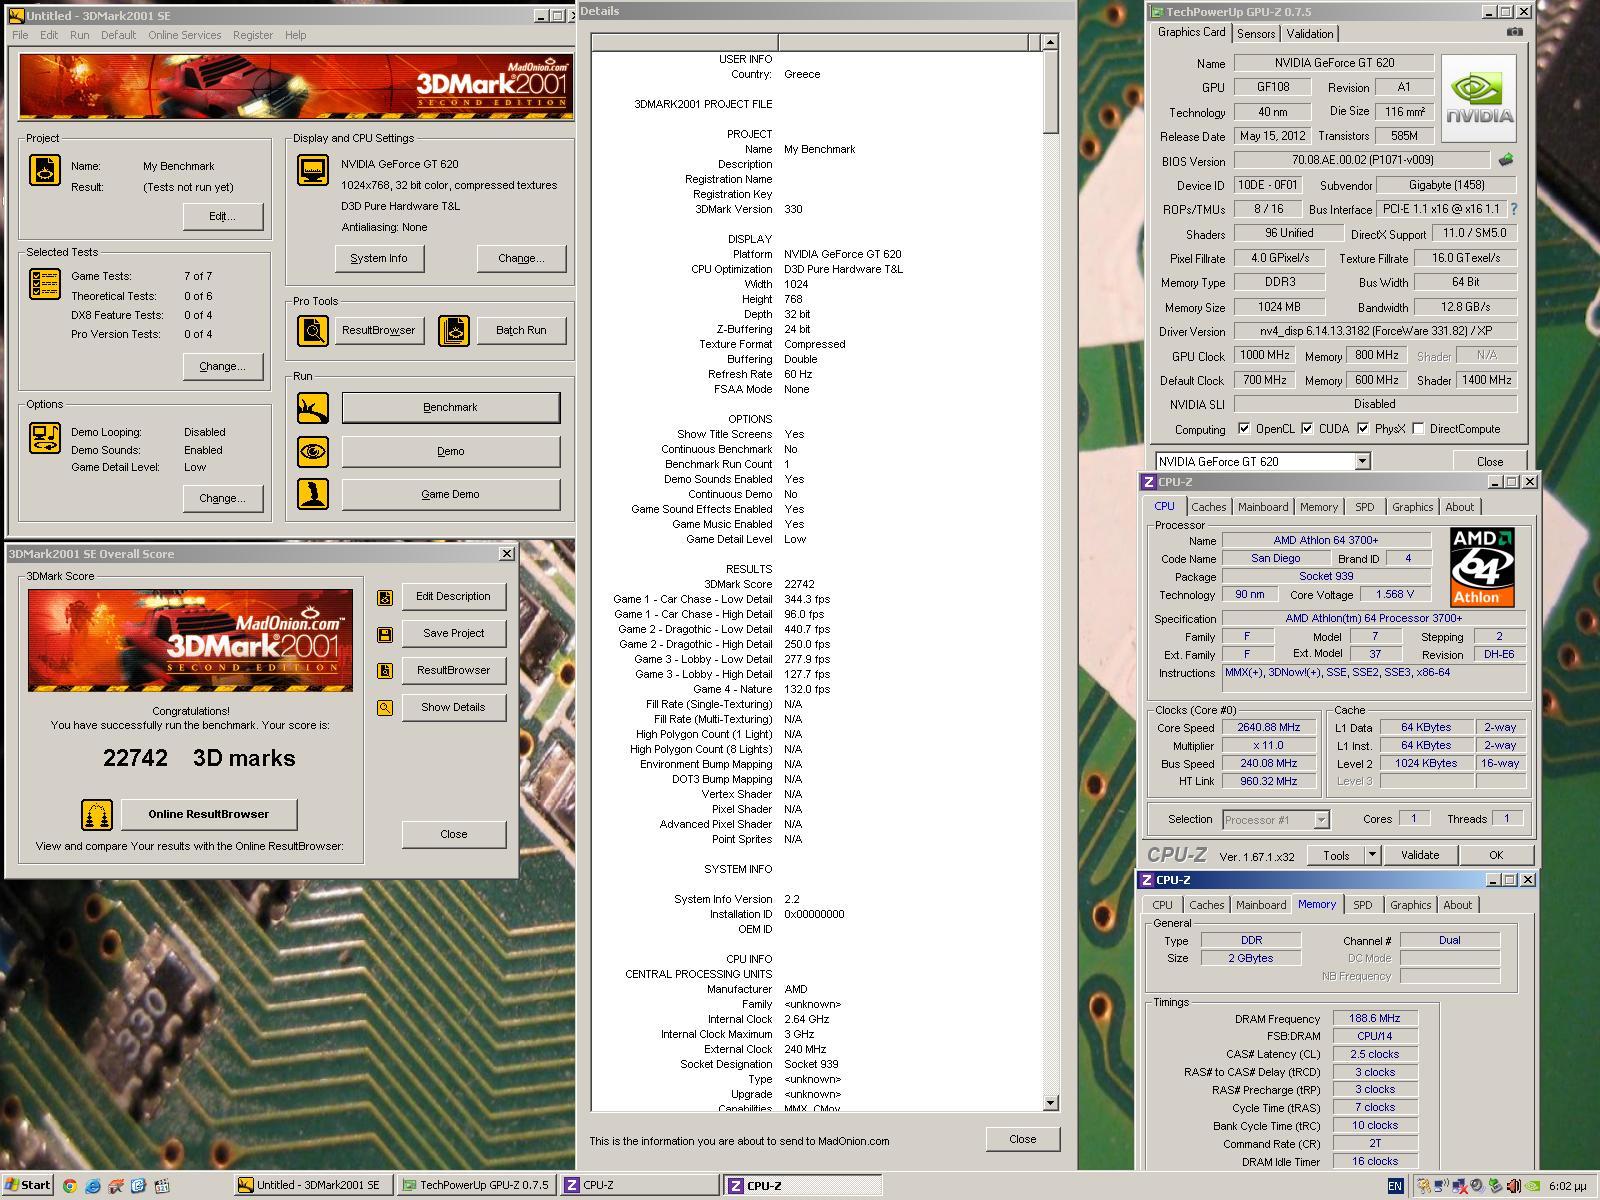Screen dimensions: 1600x1200
Task: Click the icon beside Edit Description
Action: click(x=385, y=597)
